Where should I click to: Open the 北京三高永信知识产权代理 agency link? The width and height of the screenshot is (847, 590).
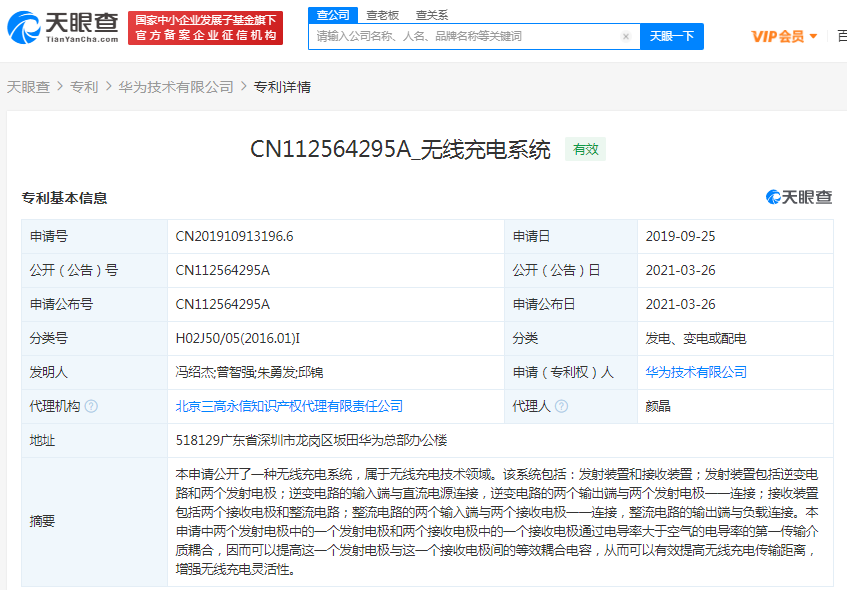tap(289, 406)
